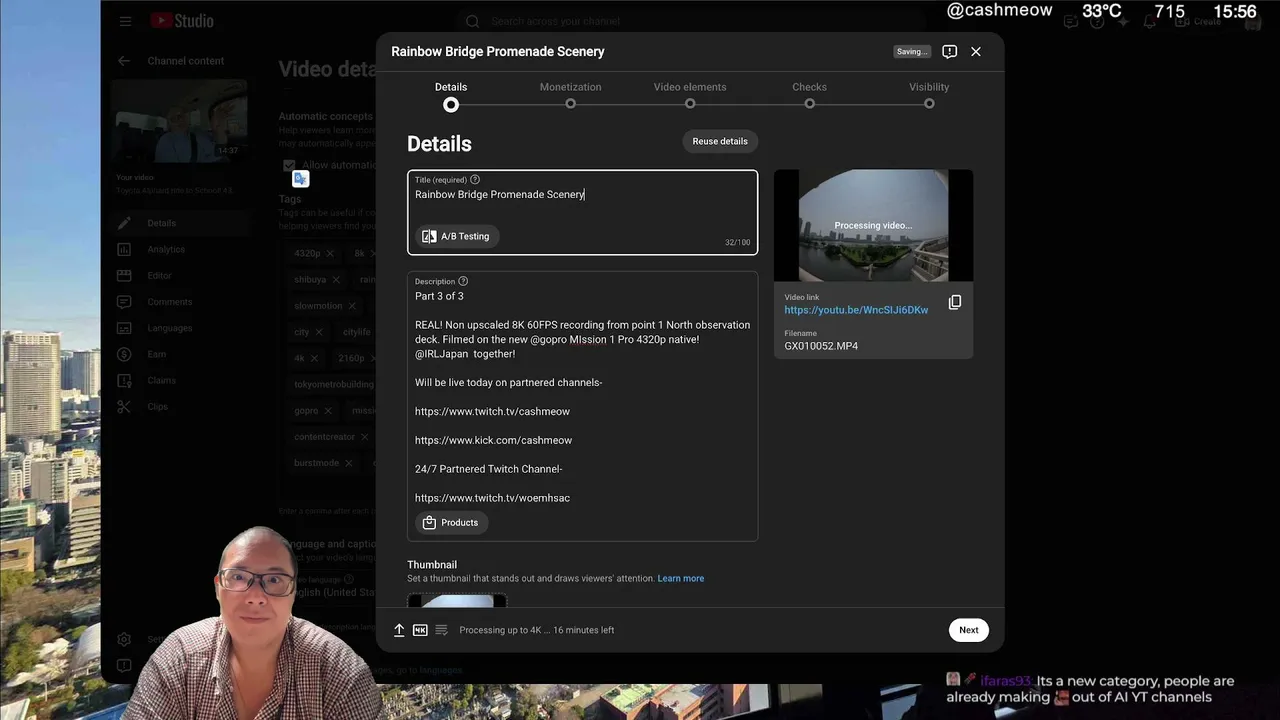Go to the Video elements step

690,95
